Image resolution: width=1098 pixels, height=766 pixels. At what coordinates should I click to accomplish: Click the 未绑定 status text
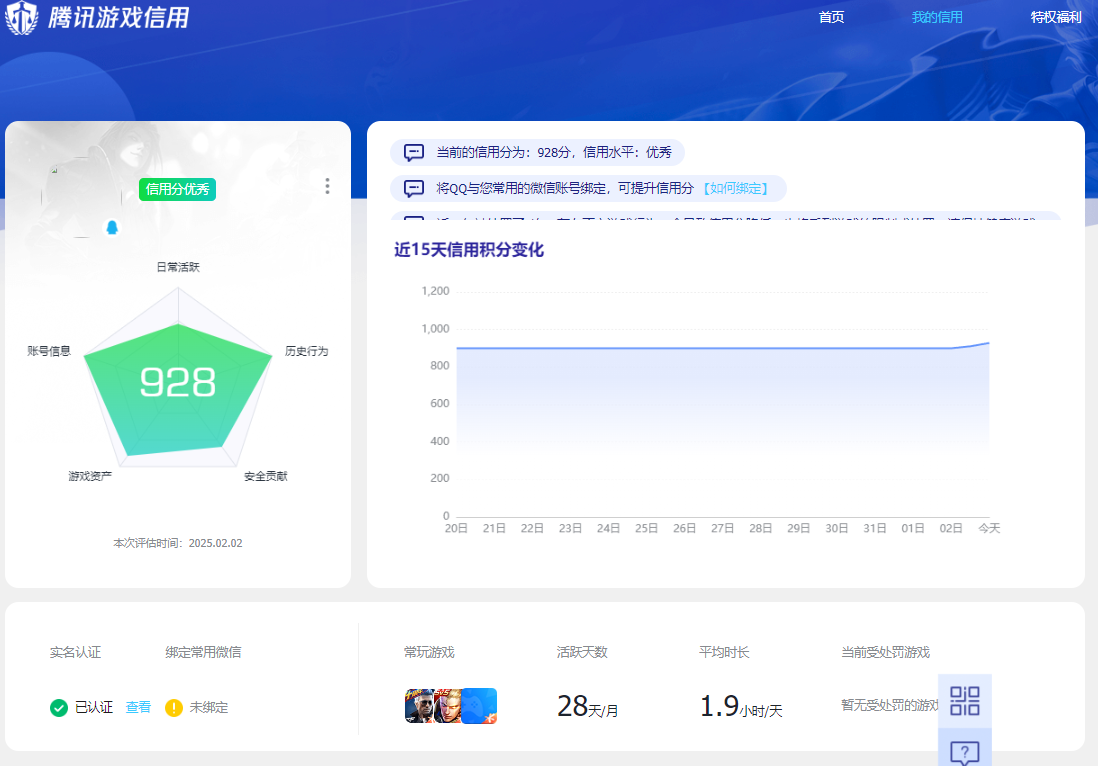click(209, 707)
